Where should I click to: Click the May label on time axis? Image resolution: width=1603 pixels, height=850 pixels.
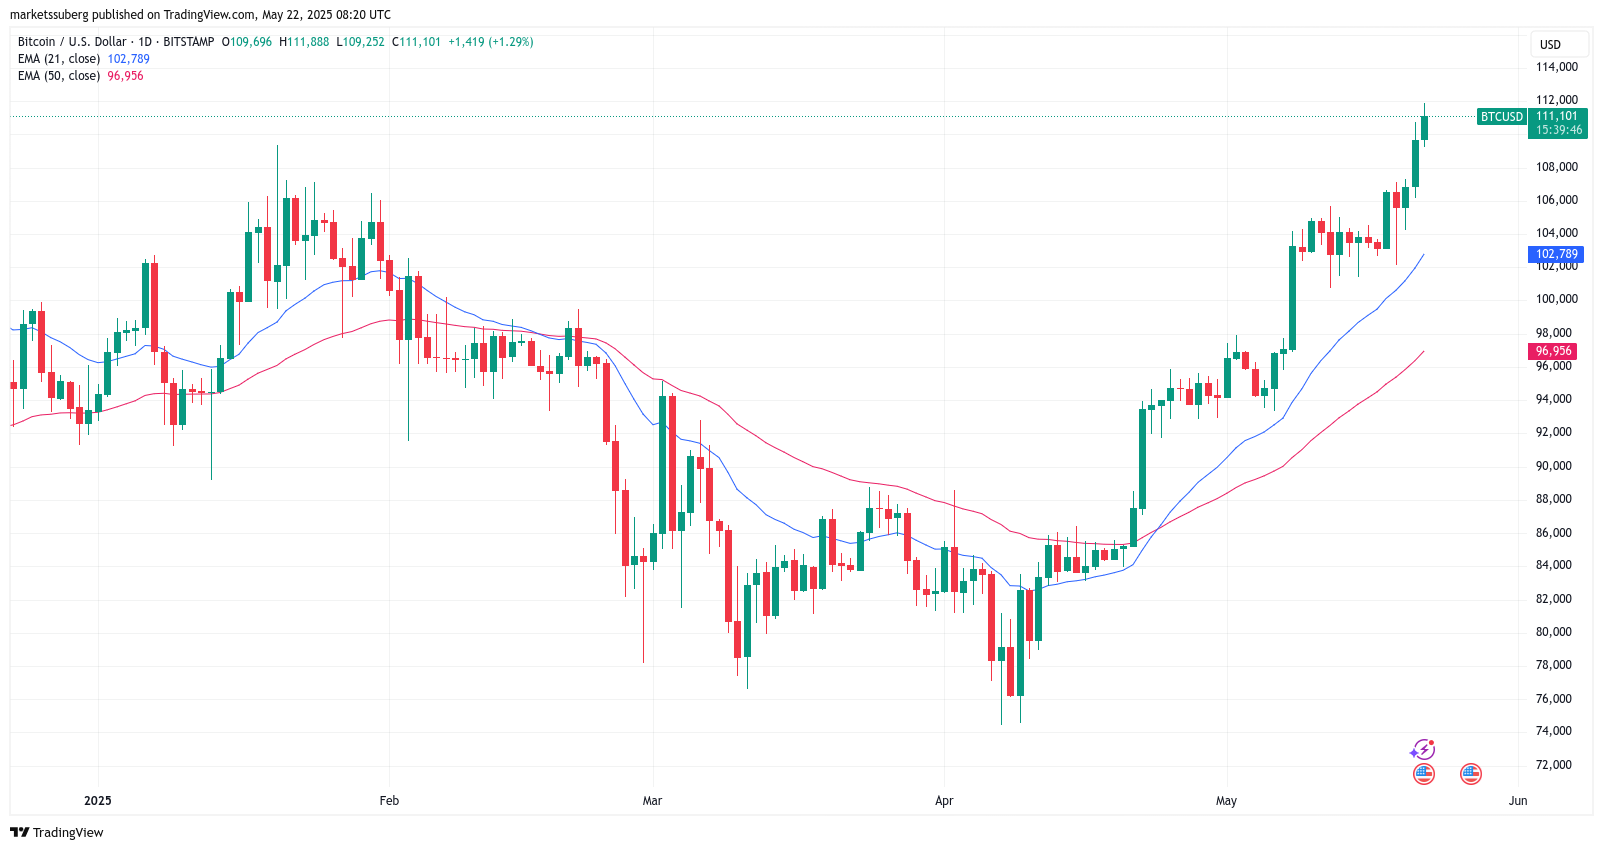(1226, 800)
